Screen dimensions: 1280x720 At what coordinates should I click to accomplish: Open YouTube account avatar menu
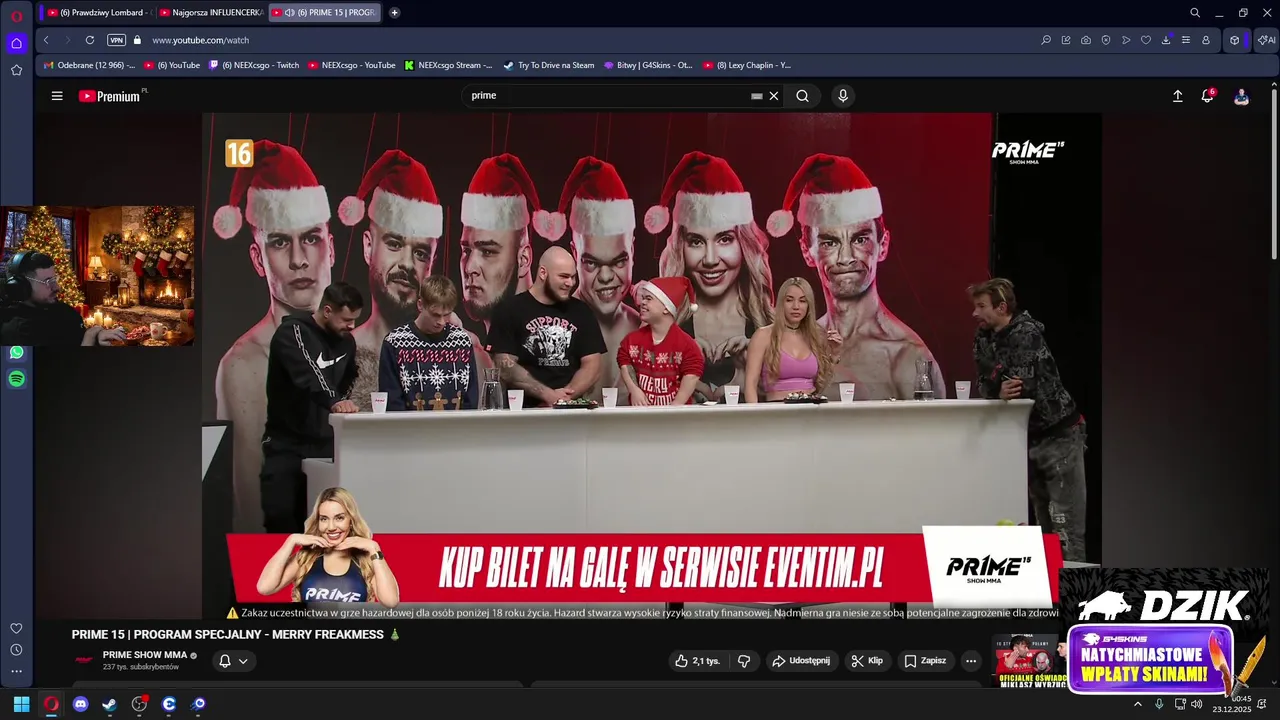point(1241,96)
